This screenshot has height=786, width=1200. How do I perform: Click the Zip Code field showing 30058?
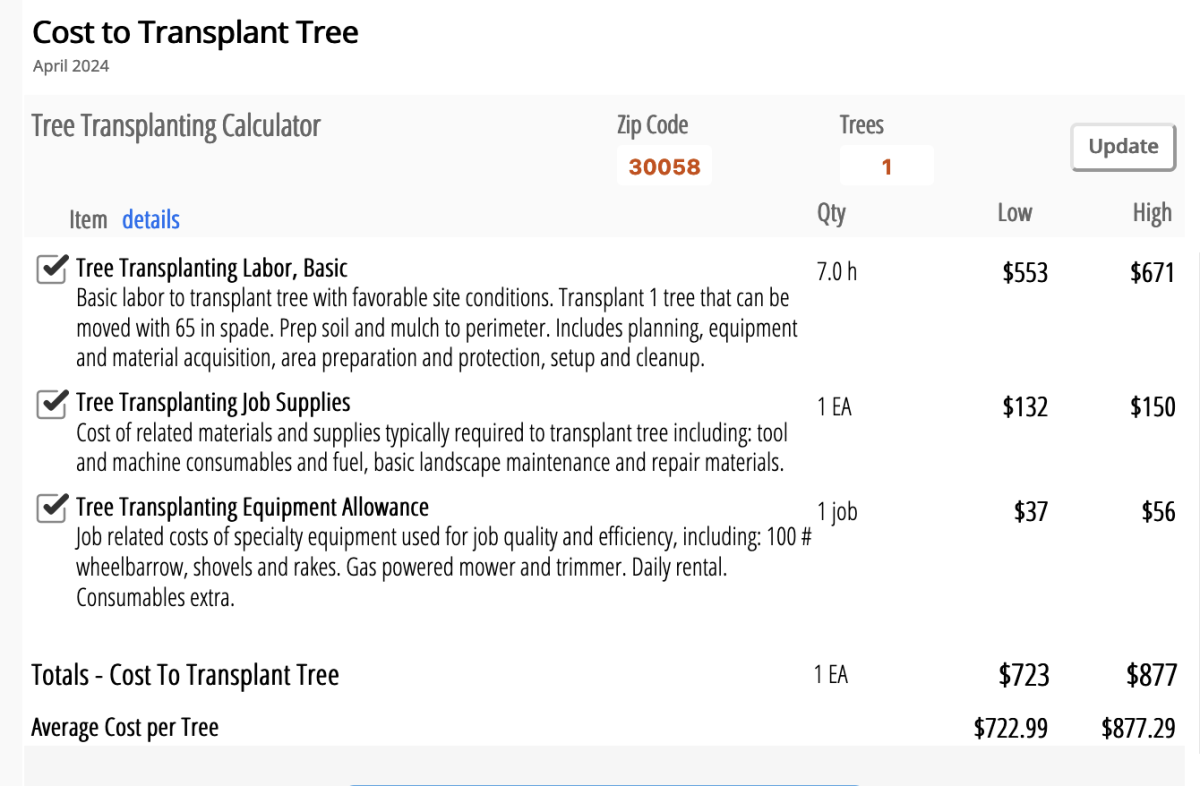(x=665, y=166)
